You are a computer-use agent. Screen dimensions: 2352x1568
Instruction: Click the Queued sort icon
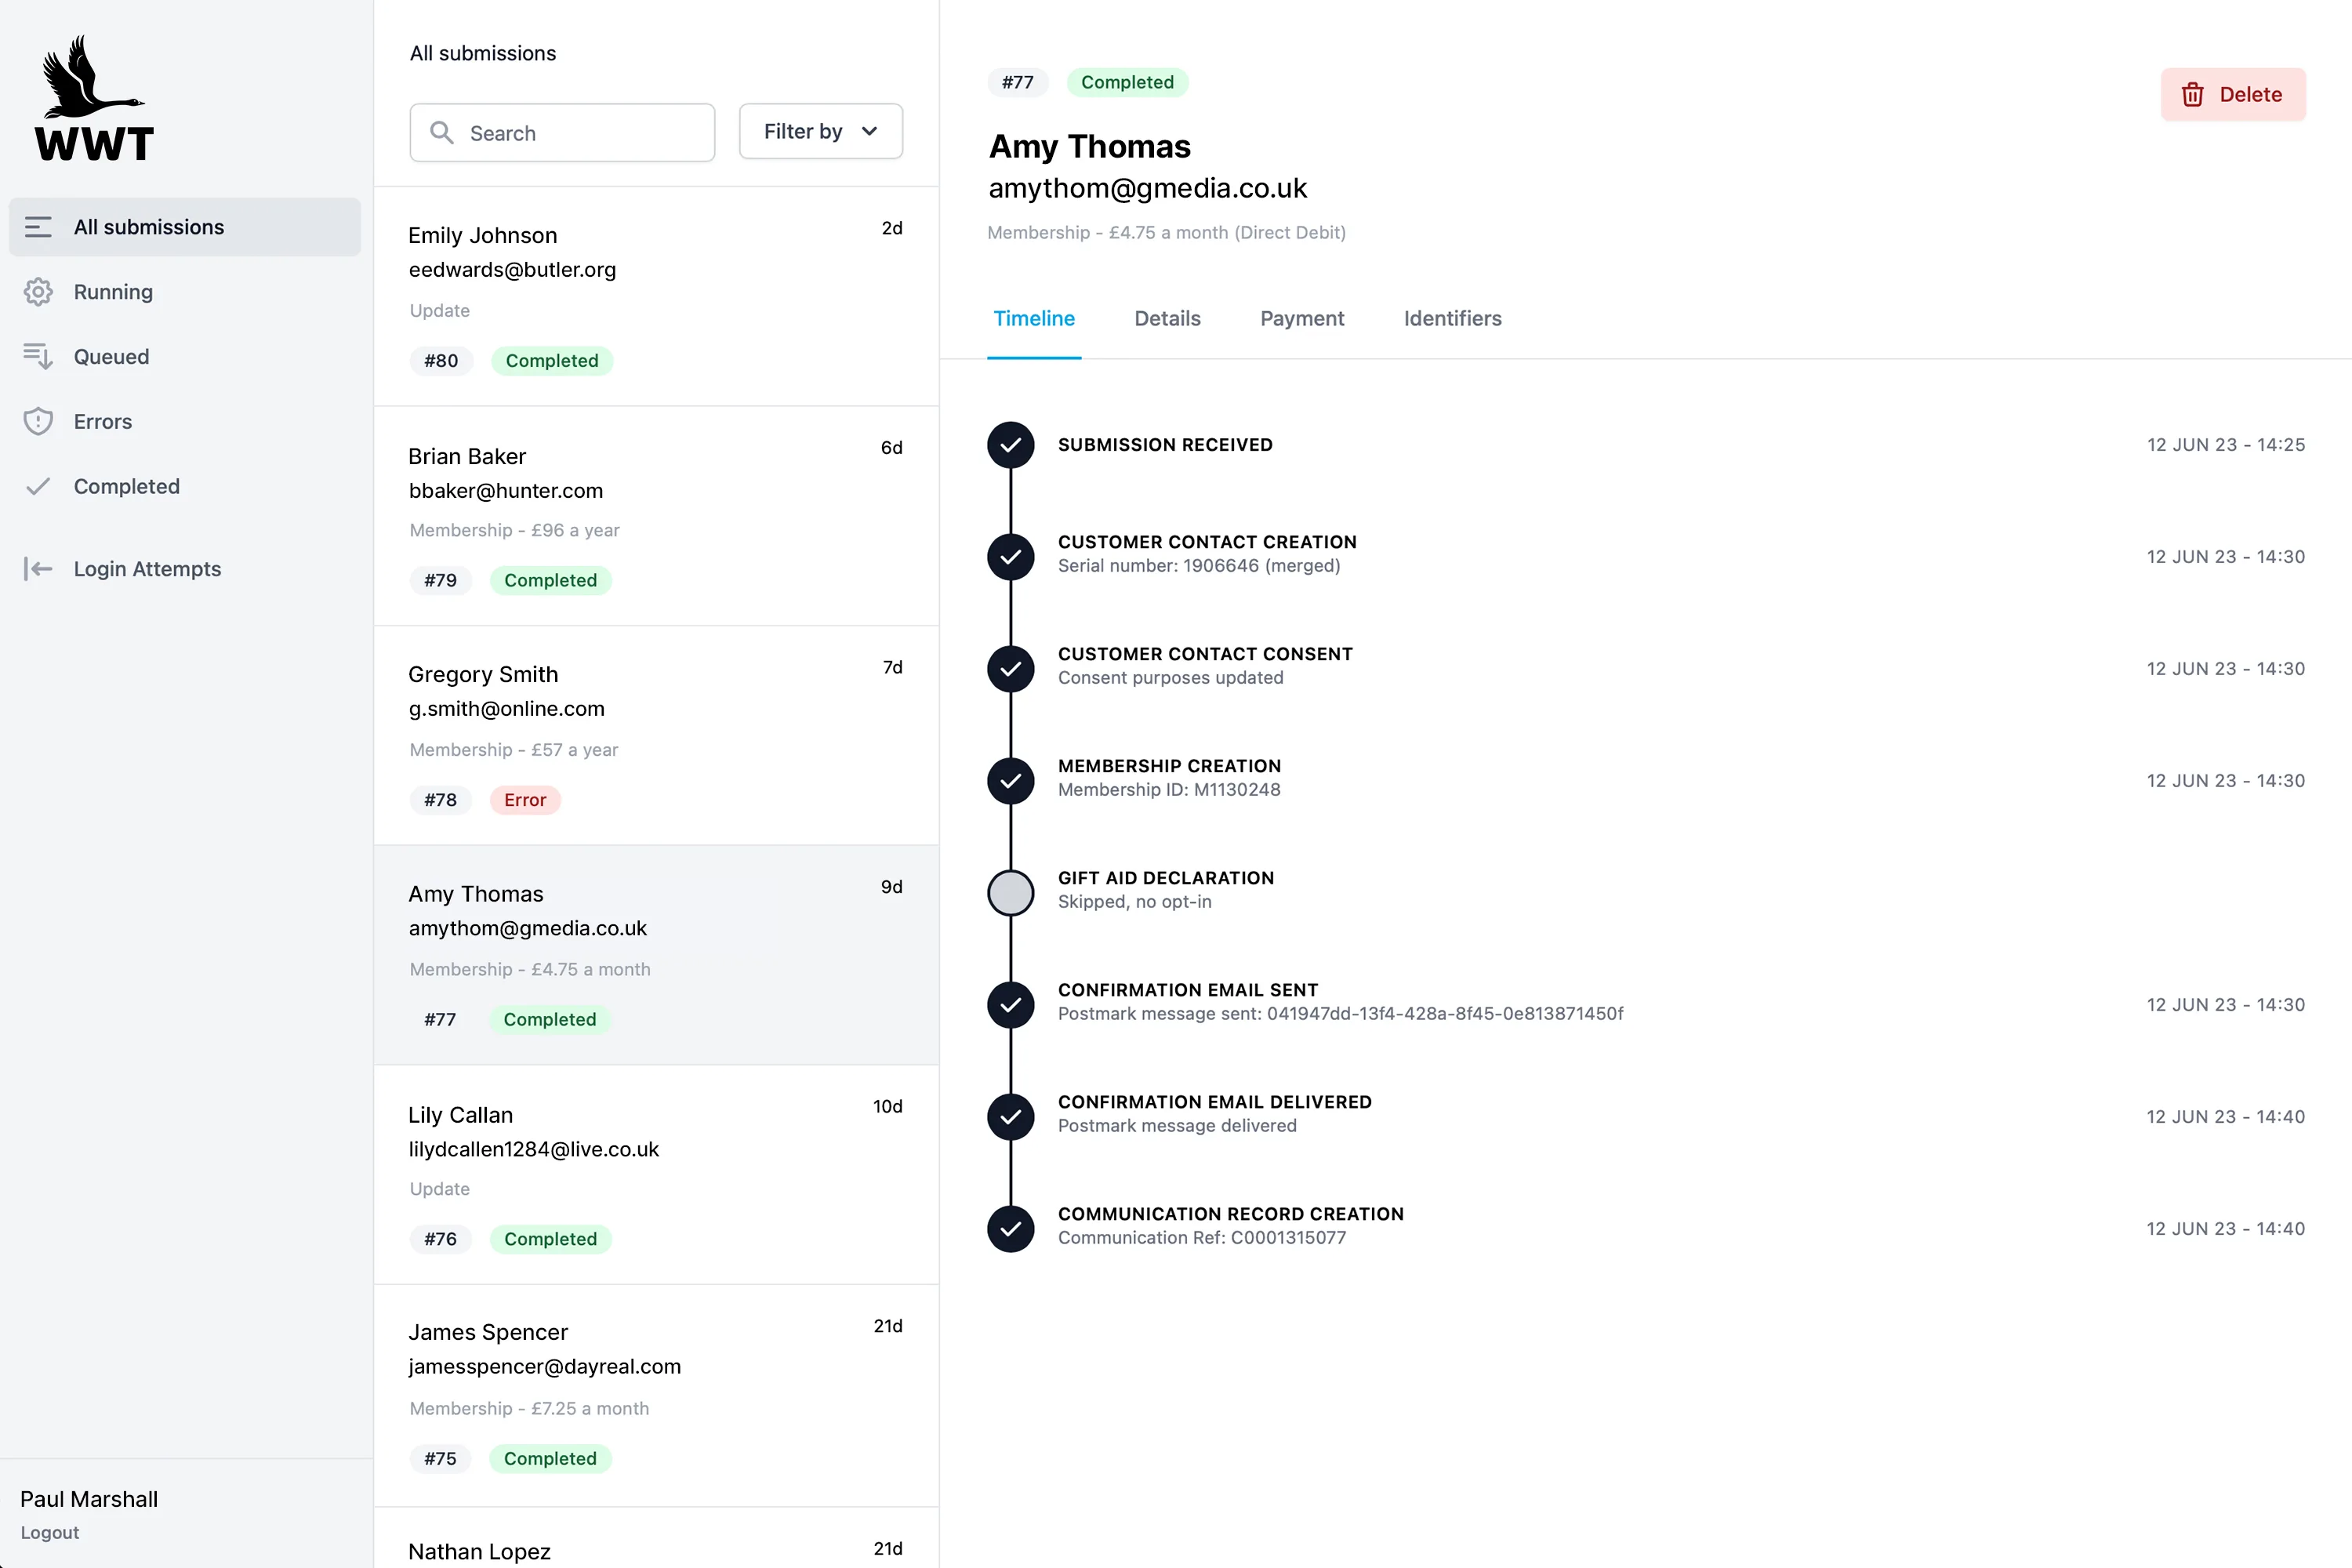38,357
